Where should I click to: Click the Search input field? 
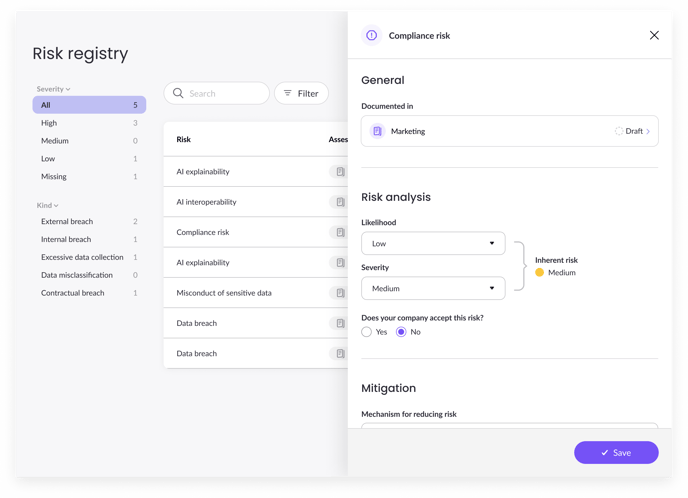tap(217, 93)
